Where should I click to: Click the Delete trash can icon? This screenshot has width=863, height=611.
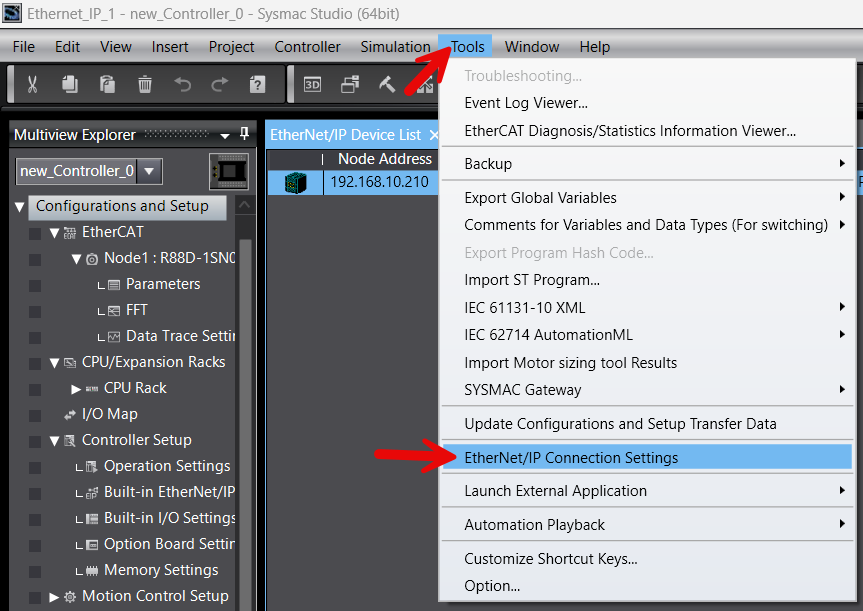(145, 84)
